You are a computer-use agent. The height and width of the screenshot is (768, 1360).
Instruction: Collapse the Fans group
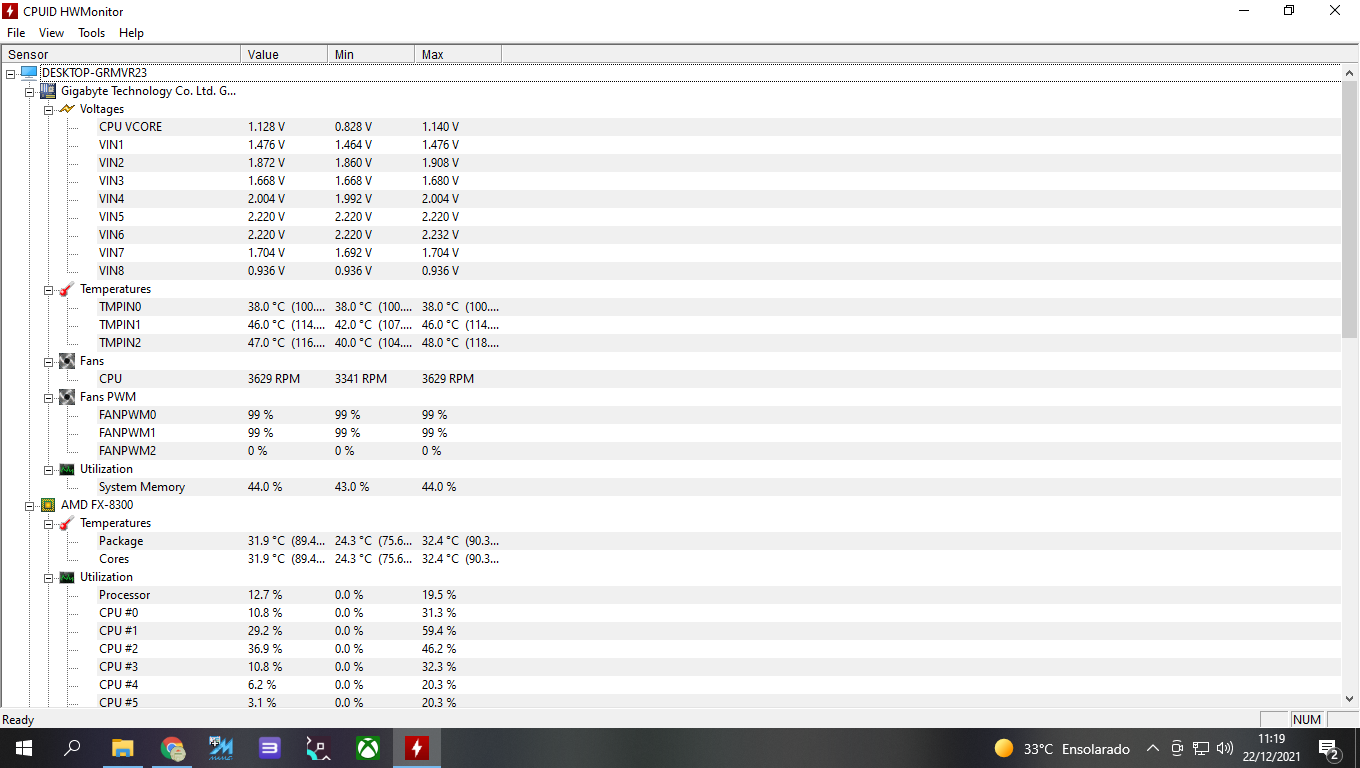point(48,361)
